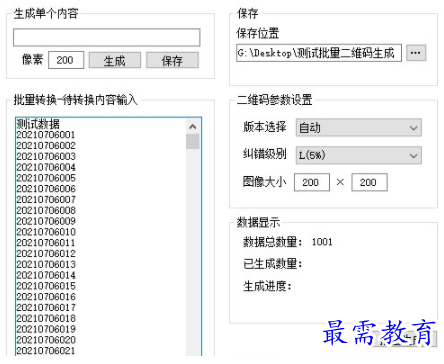
Task: Click the 图像大小 label
Action: [x=265, y=182]
